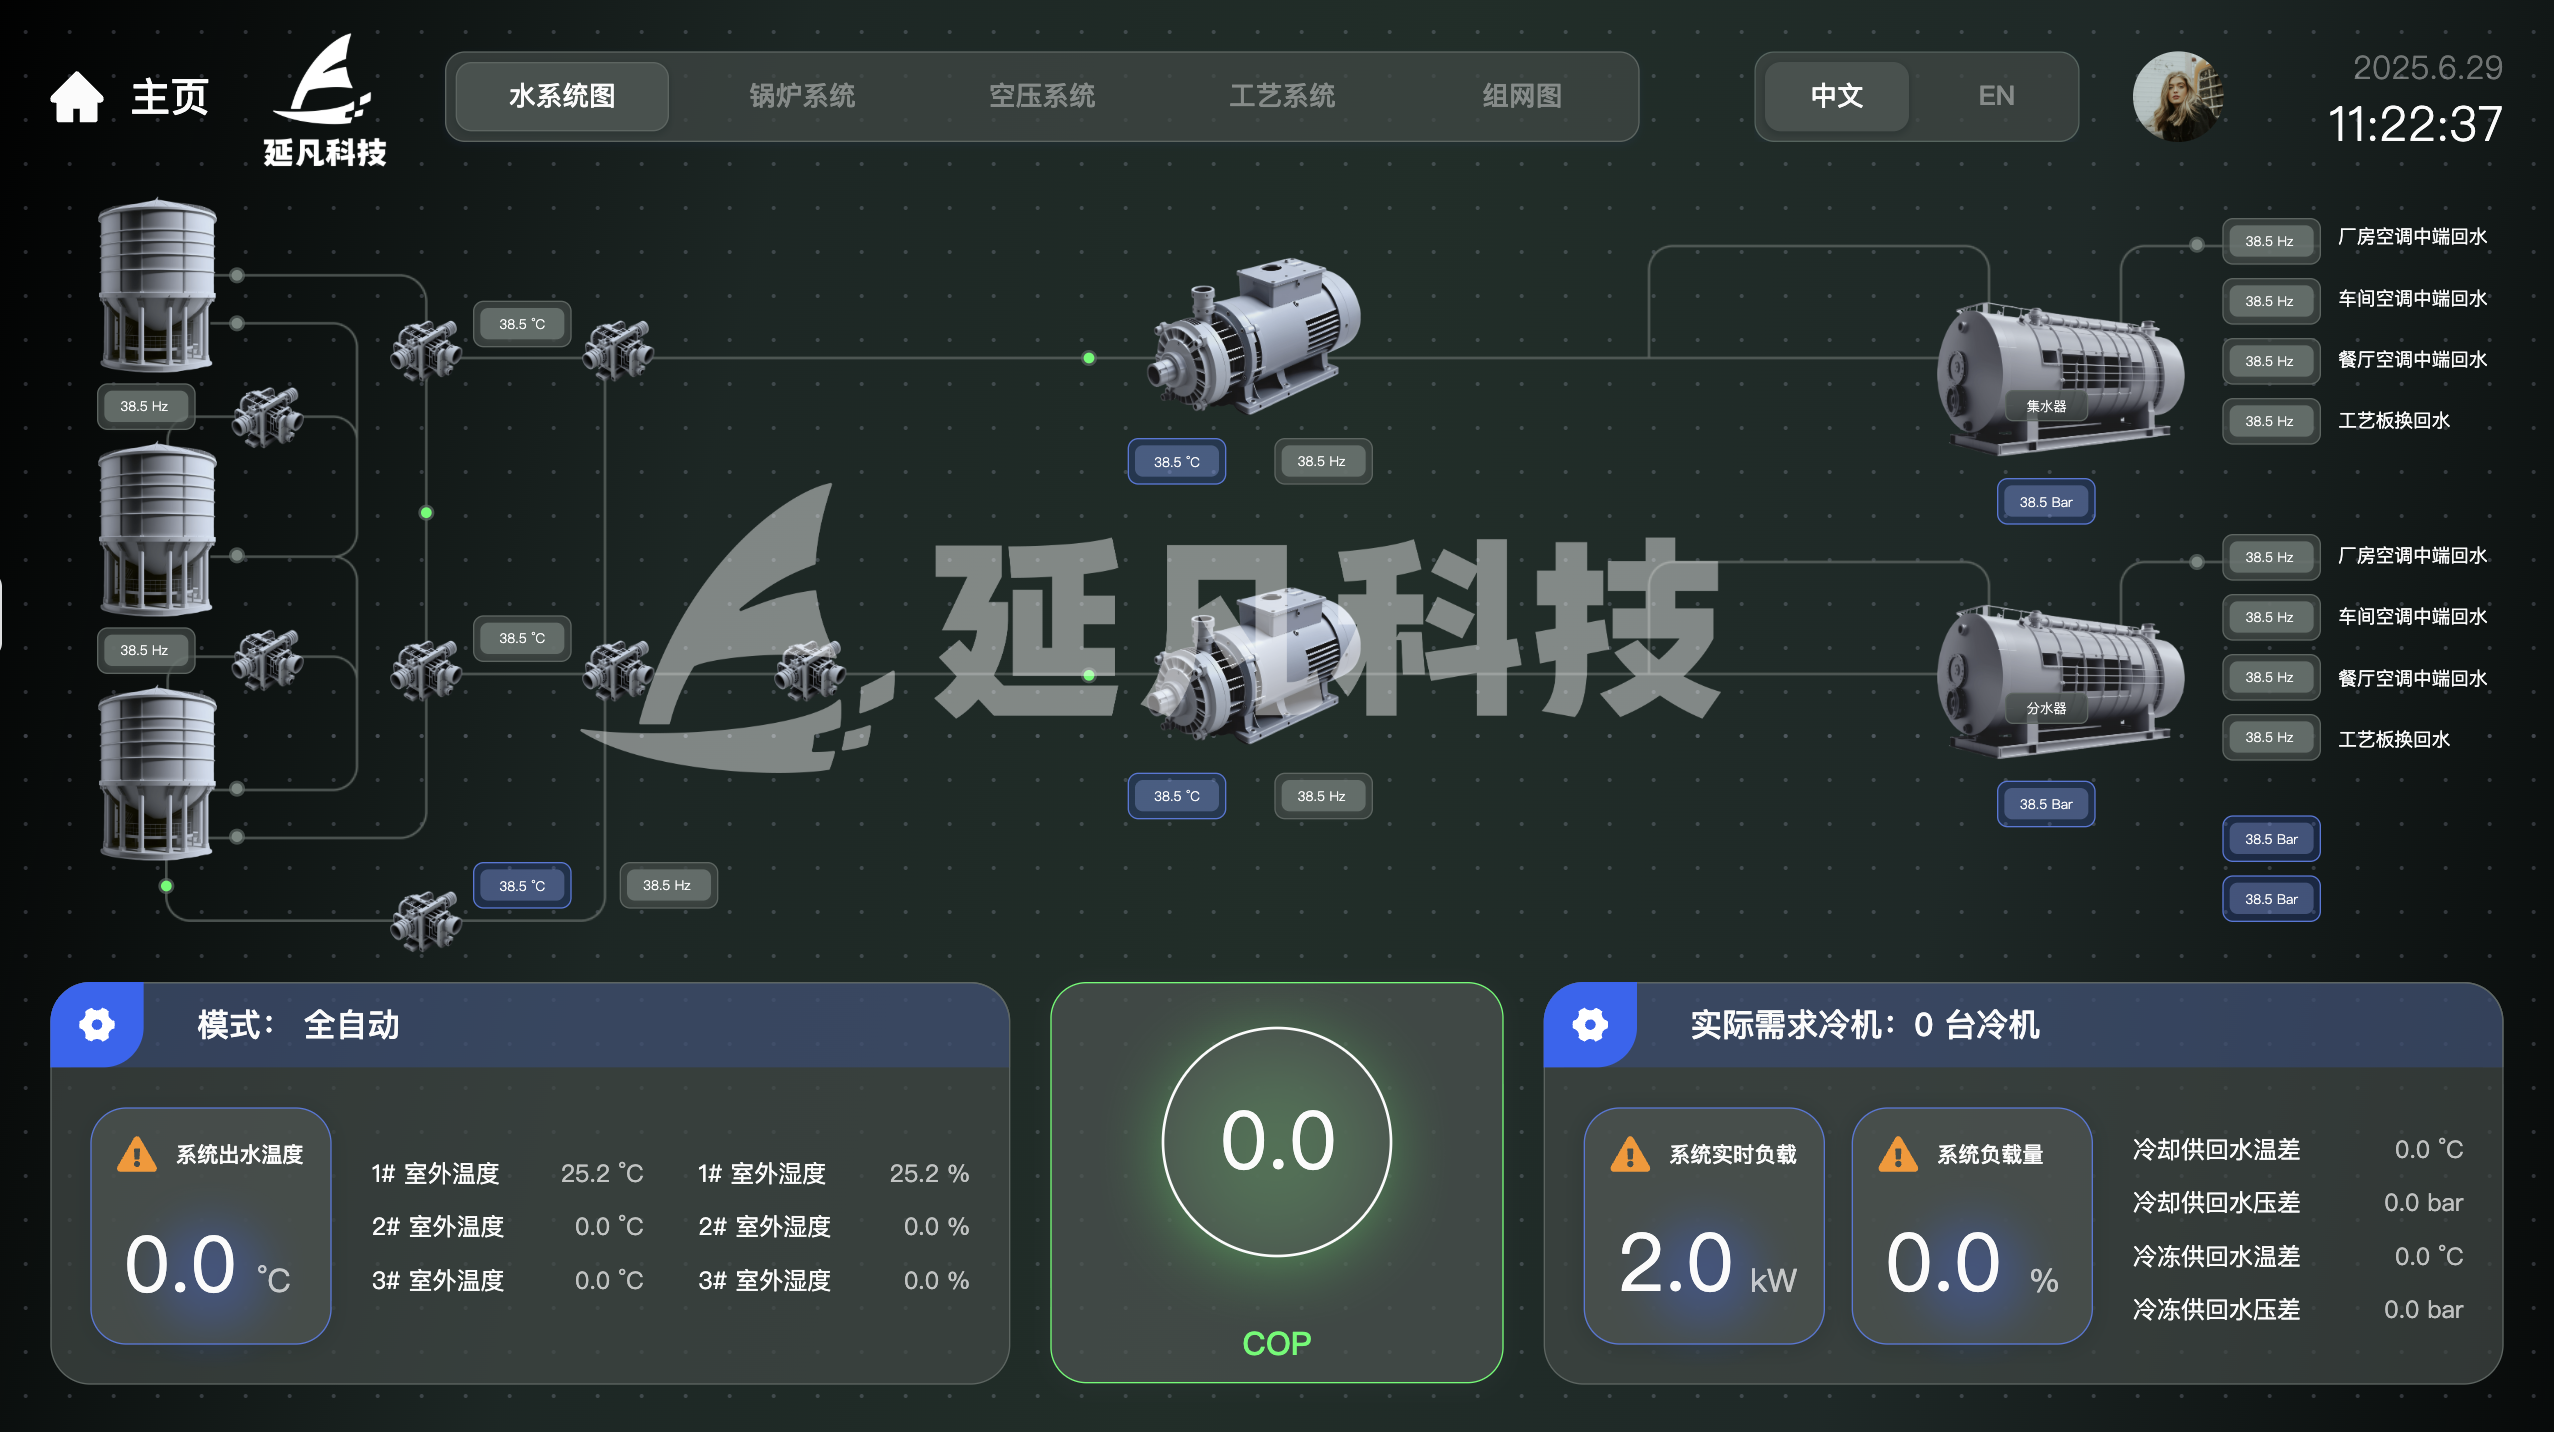Open settings gear in the 模式 panel

[x=97, y=1024]
